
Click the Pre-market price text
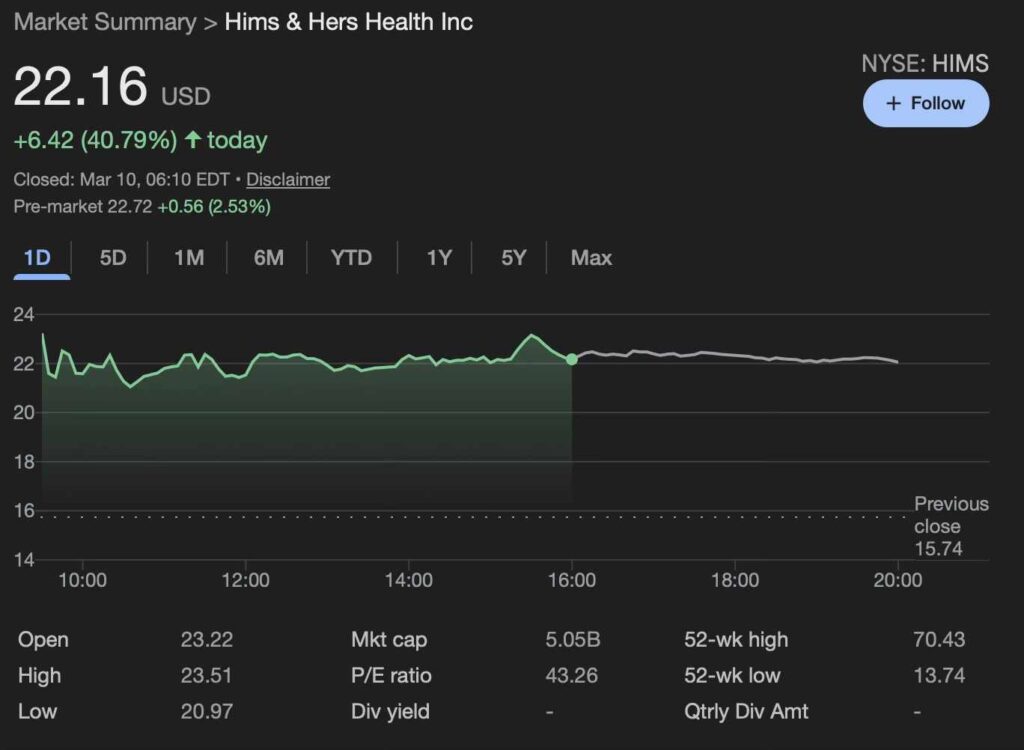(142, 207)
